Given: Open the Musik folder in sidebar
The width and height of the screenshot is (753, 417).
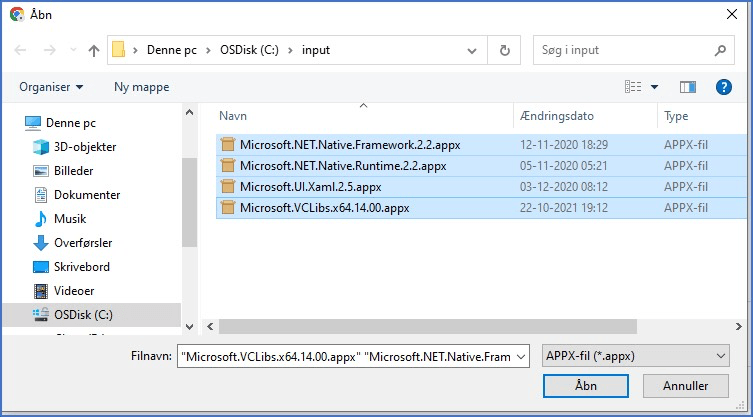Looking at the screenshot, I should pos(70,219).
